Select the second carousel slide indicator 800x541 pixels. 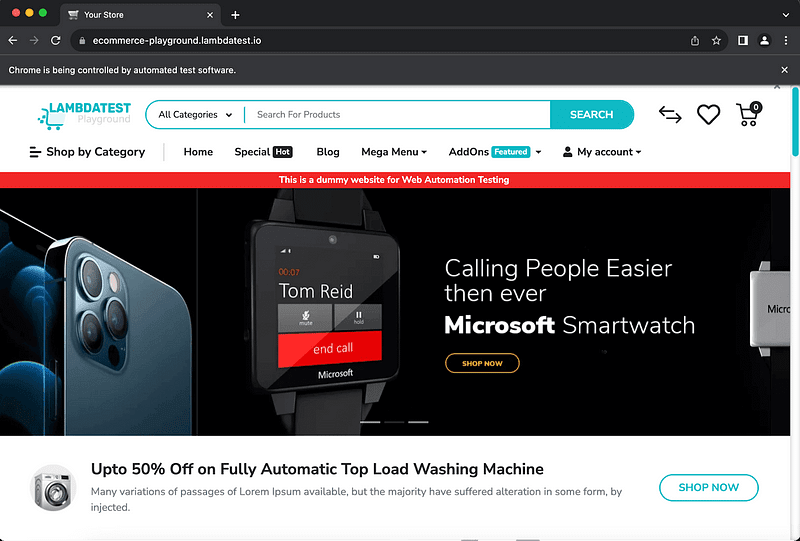(394, 422)
